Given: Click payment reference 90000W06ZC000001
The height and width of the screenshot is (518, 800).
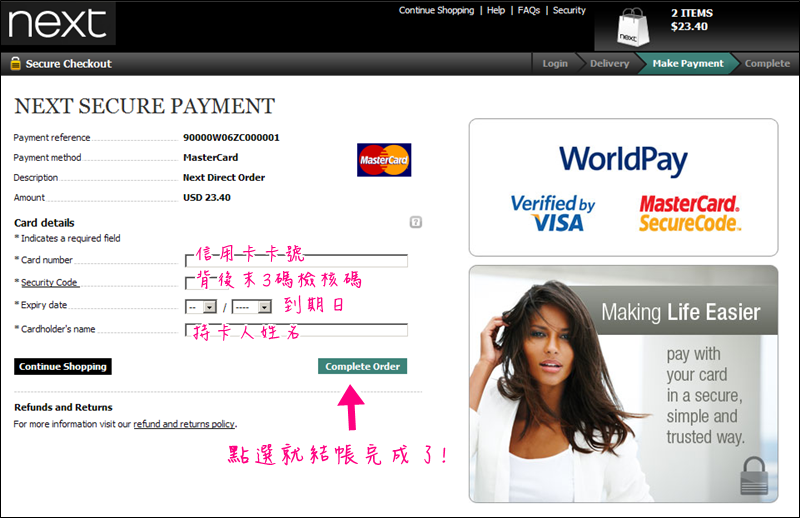Looking at the screenshot, I should pyautogui.click(x=231, y=137).
